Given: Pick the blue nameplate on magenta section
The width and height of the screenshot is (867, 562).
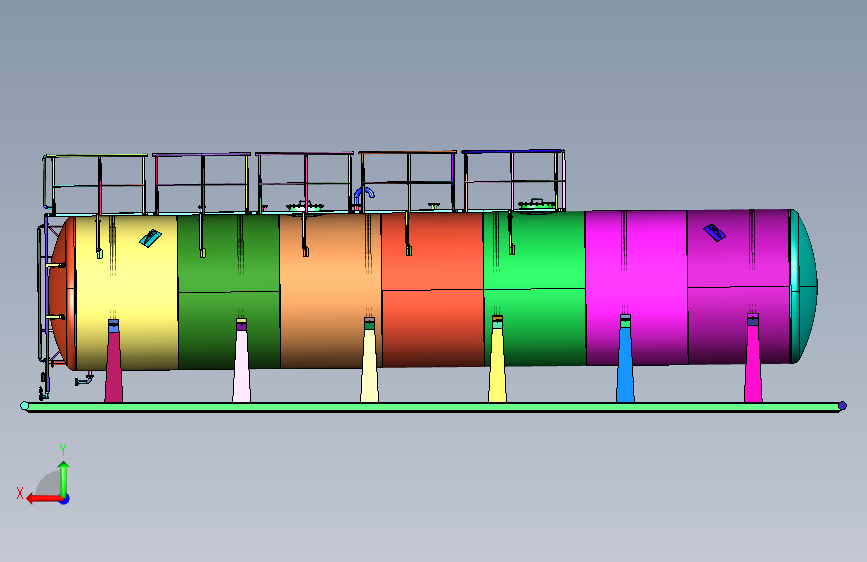Looking at the screenshot, I should pyautogui.click(x=714, y=232).
